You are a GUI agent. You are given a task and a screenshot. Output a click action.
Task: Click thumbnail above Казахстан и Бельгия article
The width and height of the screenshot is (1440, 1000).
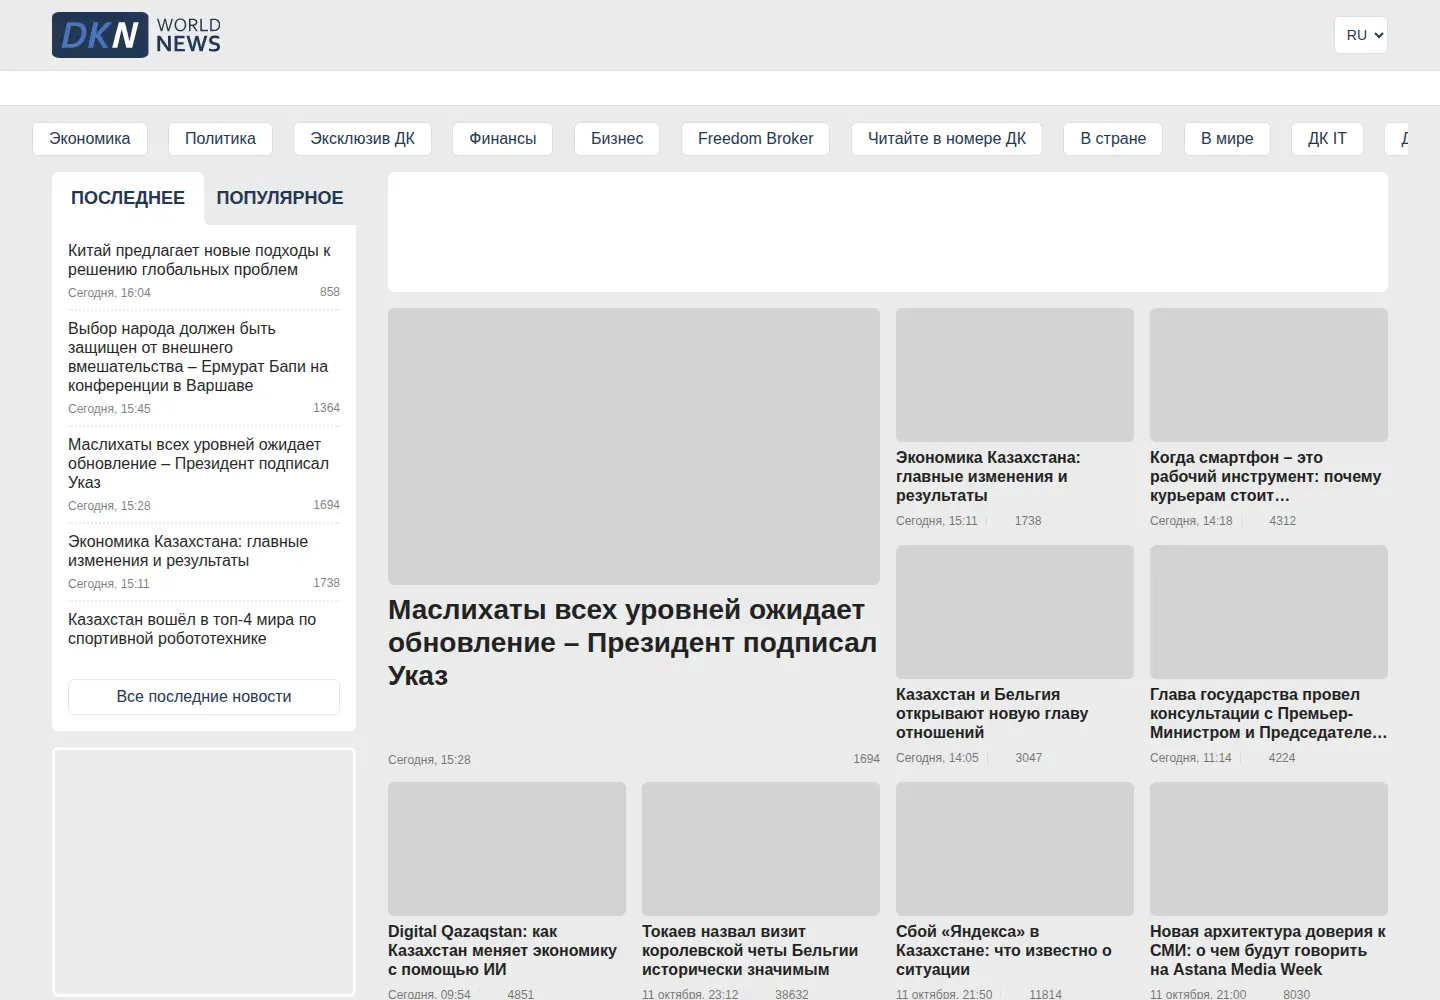pos(1015,612)
